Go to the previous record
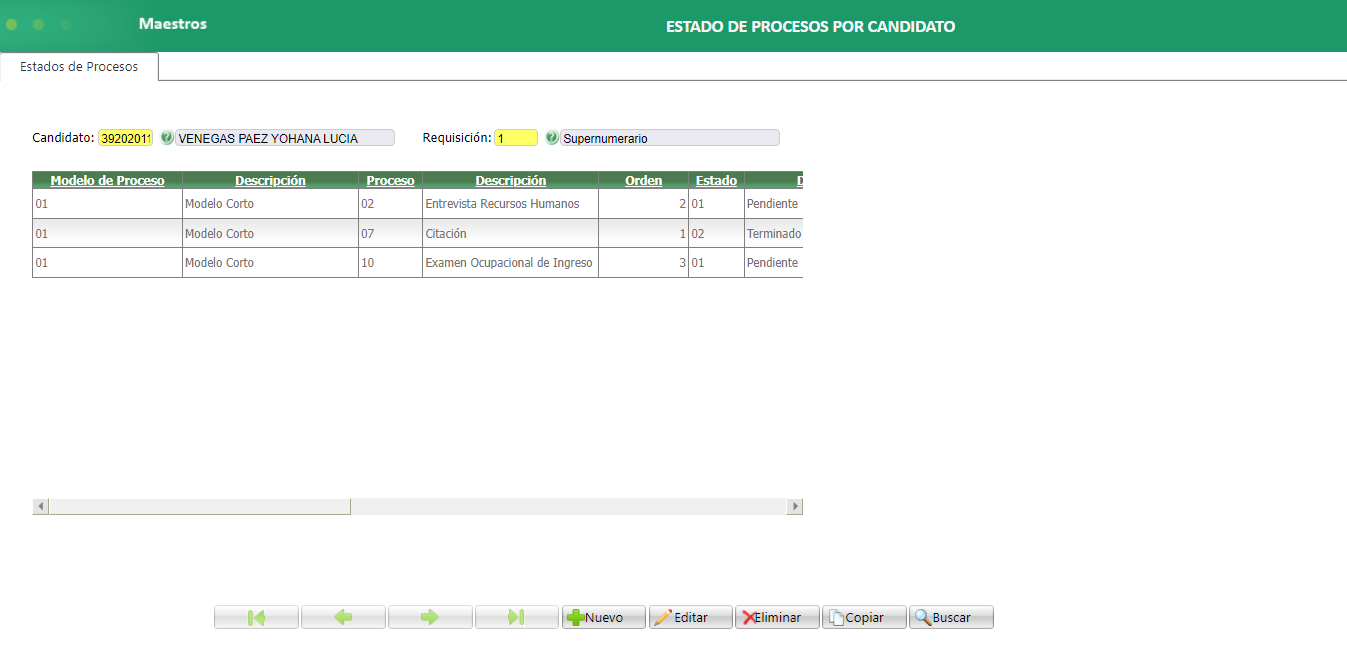Image resolution: width=1347 pixels, height=657 pixels. 343,617
